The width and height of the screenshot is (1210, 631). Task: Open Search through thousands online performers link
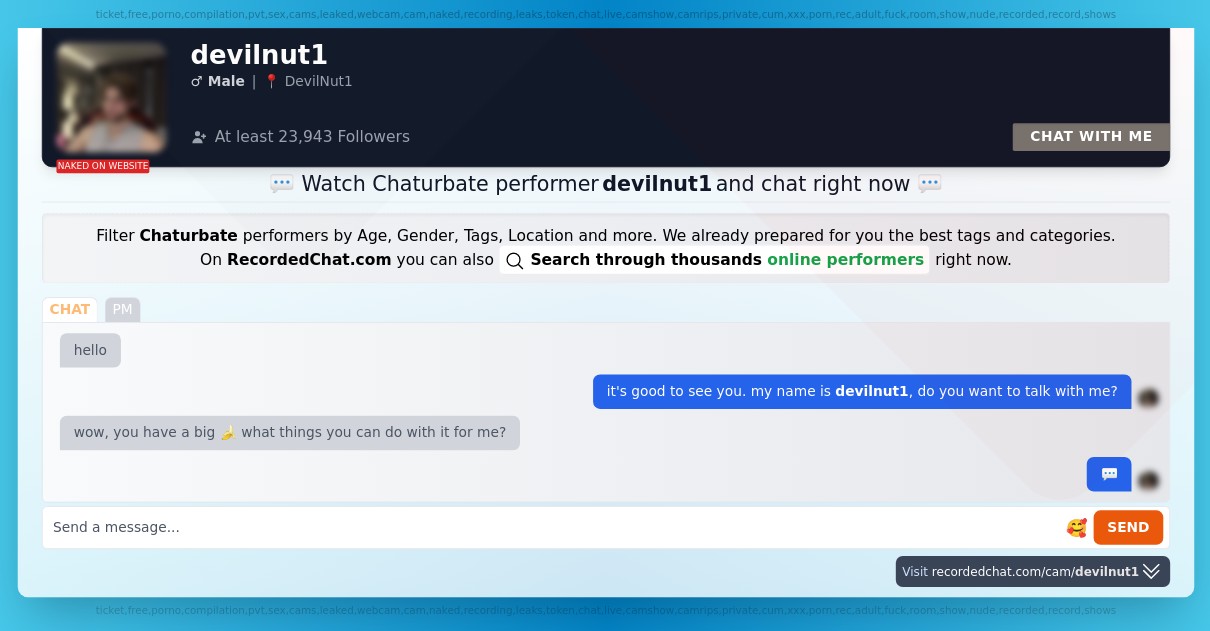point(714,260)
